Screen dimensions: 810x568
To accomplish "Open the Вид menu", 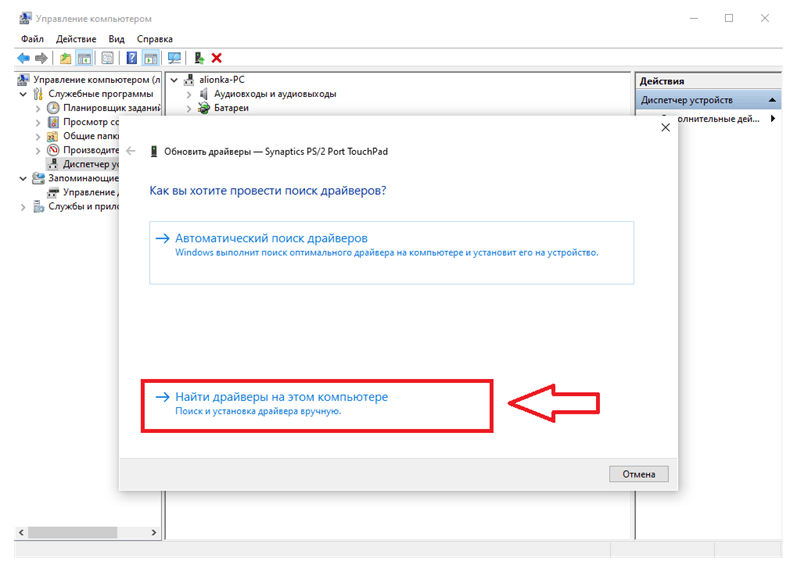I will [x=116, y=39].
